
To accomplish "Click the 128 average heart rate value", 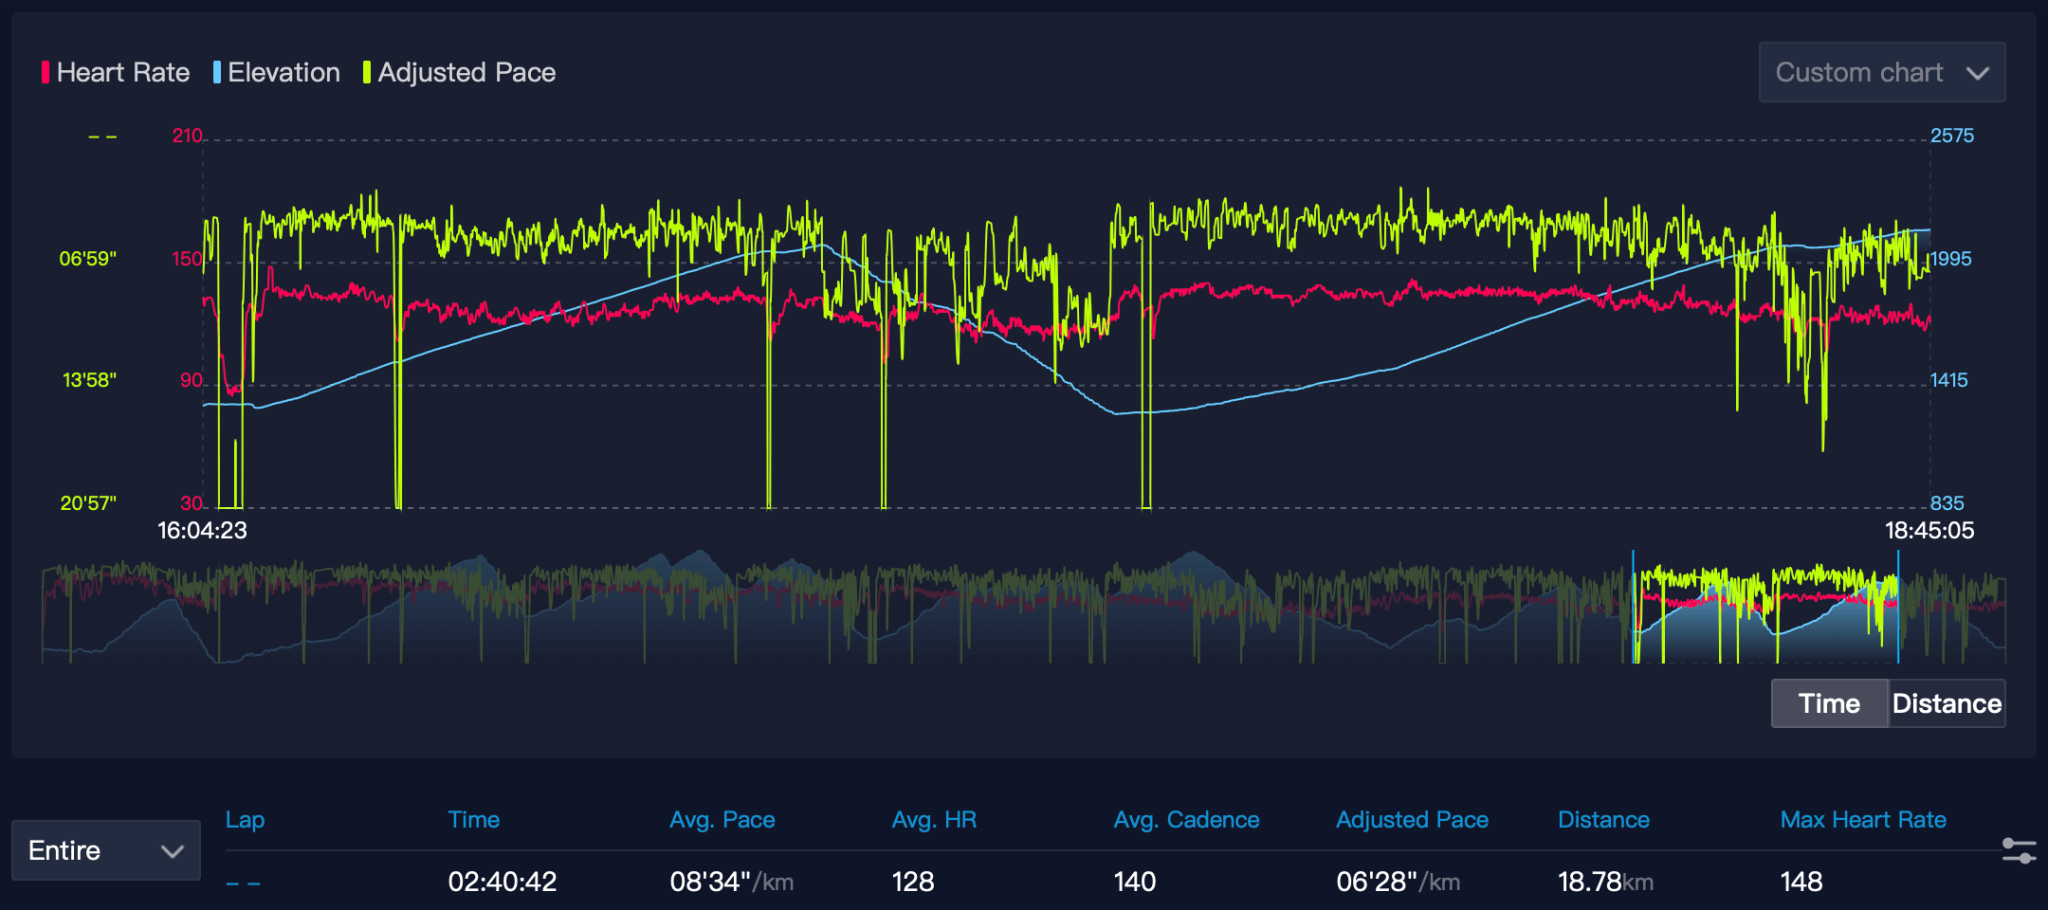I will 913,882.
